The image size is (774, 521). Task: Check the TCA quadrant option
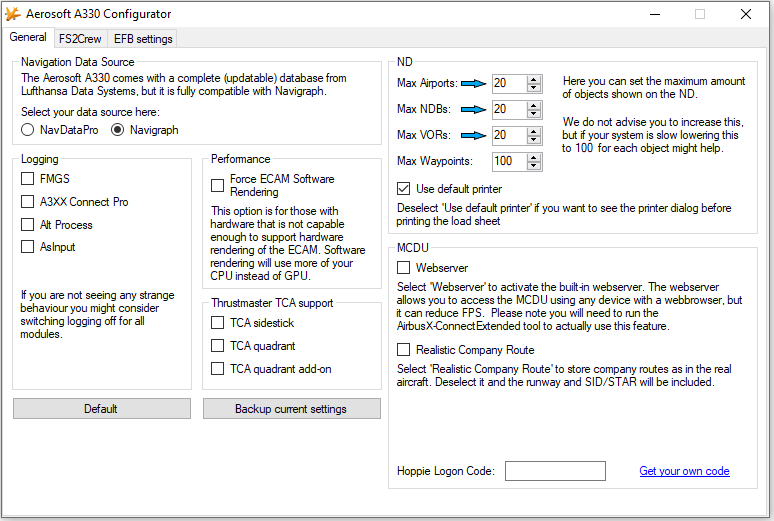point(217,346)
